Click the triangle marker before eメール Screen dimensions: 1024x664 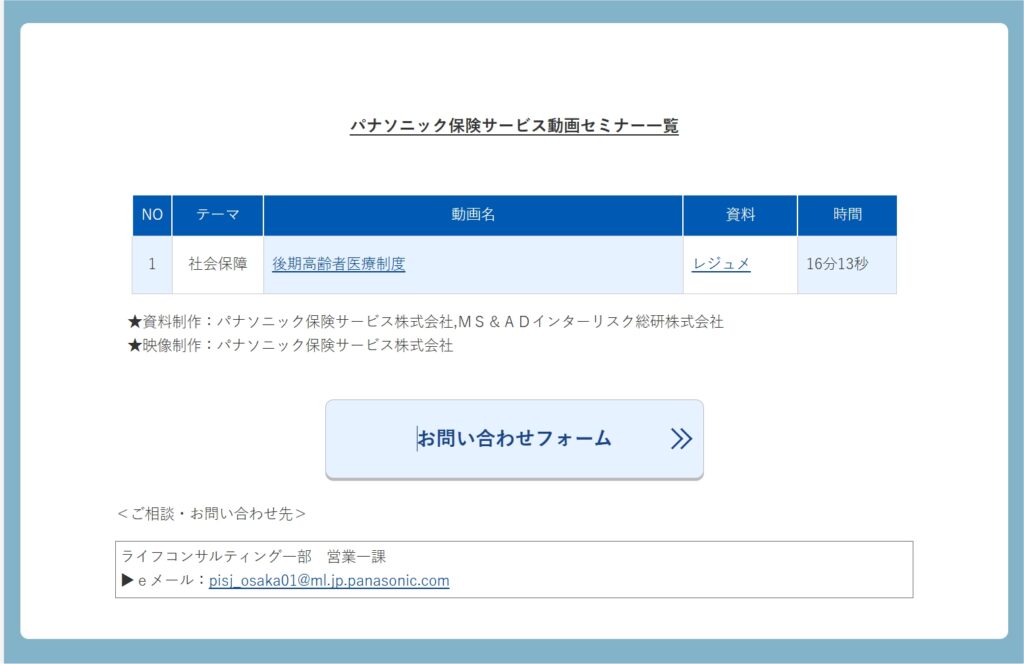coord(127,580)
